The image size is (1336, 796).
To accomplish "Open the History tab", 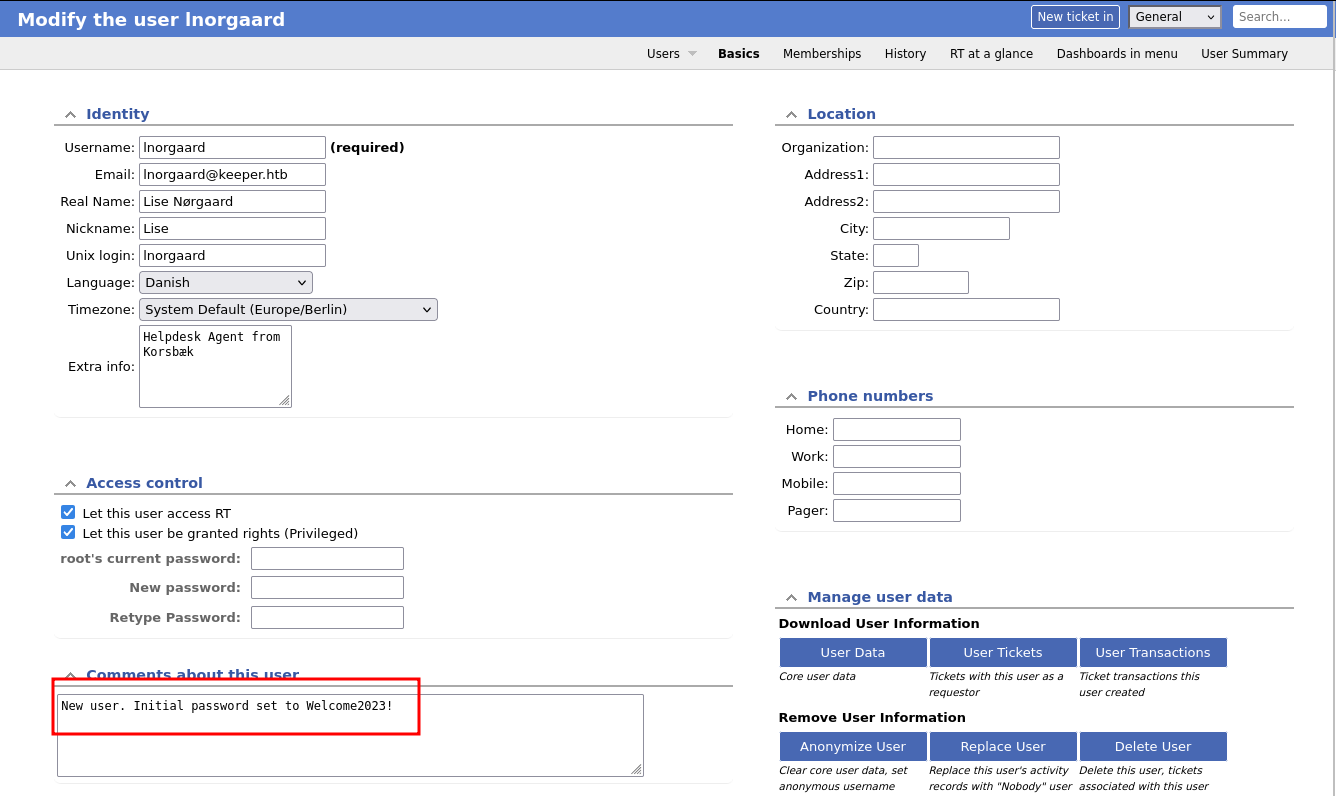I will [x=905, y=54].
